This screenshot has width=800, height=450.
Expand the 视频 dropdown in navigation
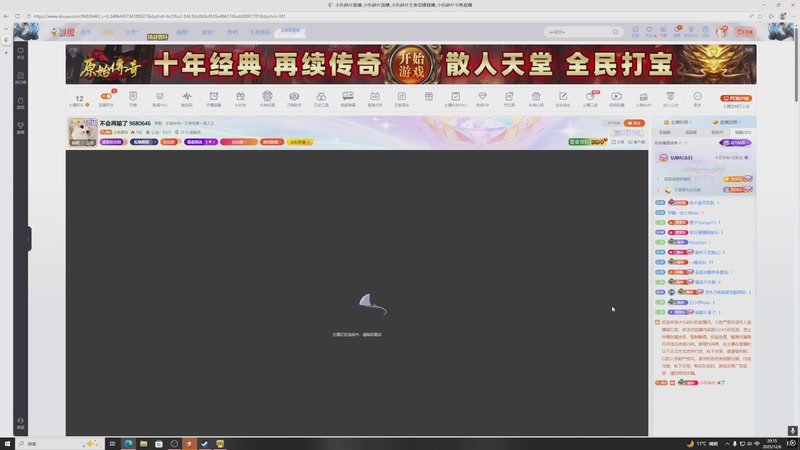coord(183,32)
